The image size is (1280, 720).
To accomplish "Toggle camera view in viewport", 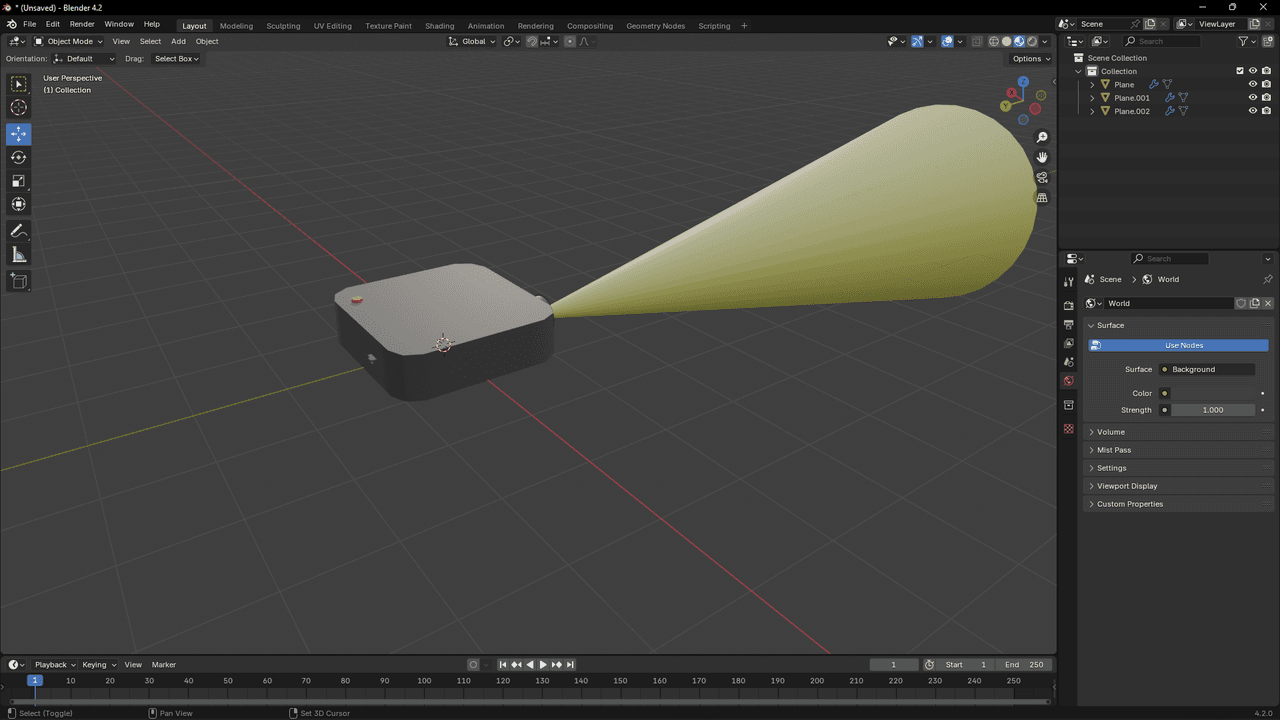I will pyautogui.click(x=1042, y=178).
